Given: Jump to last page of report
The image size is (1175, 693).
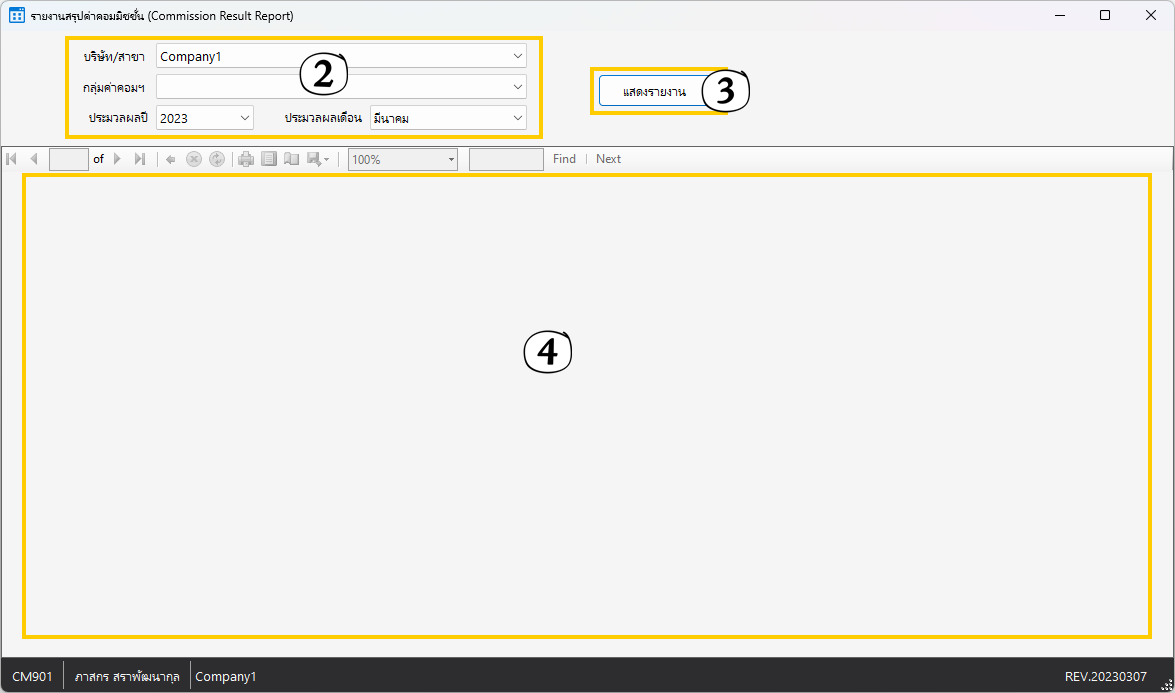Looking at the screenshot, I should pyautogui.click(x=140, y=159).
